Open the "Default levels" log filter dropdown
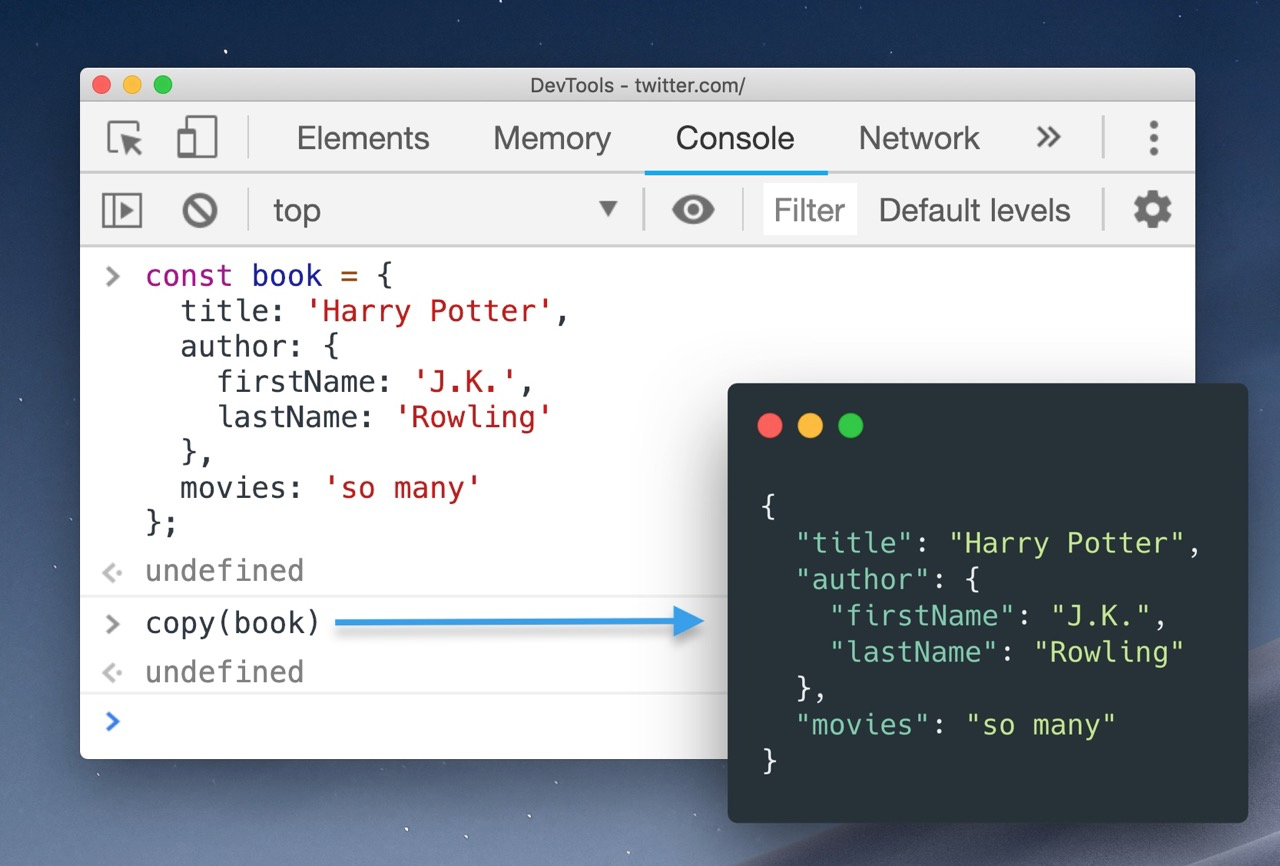This screenshot has height=866, width=1280. coord(975,210)
